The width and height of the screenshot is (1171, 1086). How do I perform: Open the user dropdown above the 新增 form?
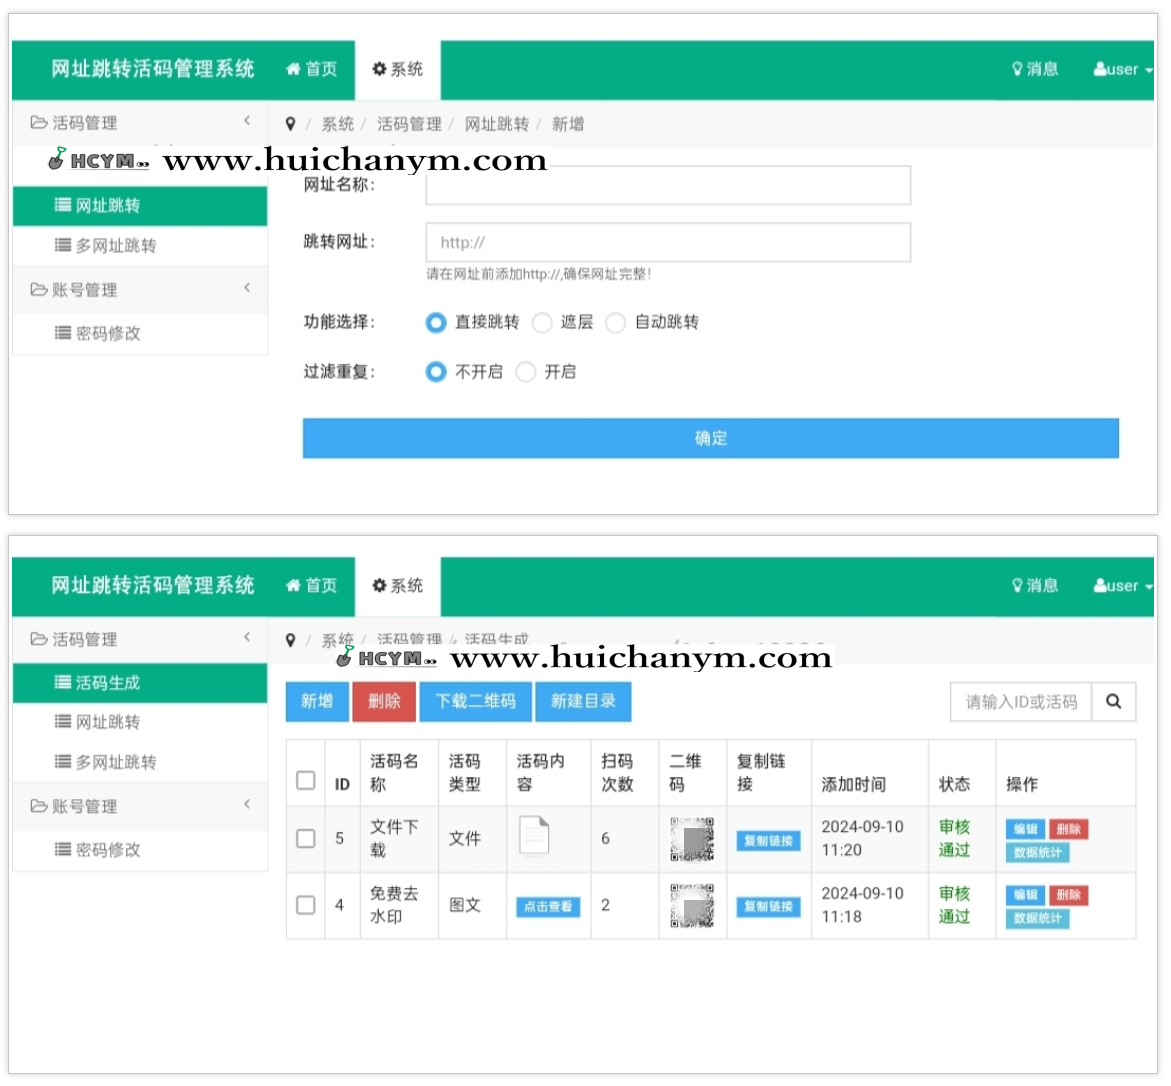pos(1122,69)
